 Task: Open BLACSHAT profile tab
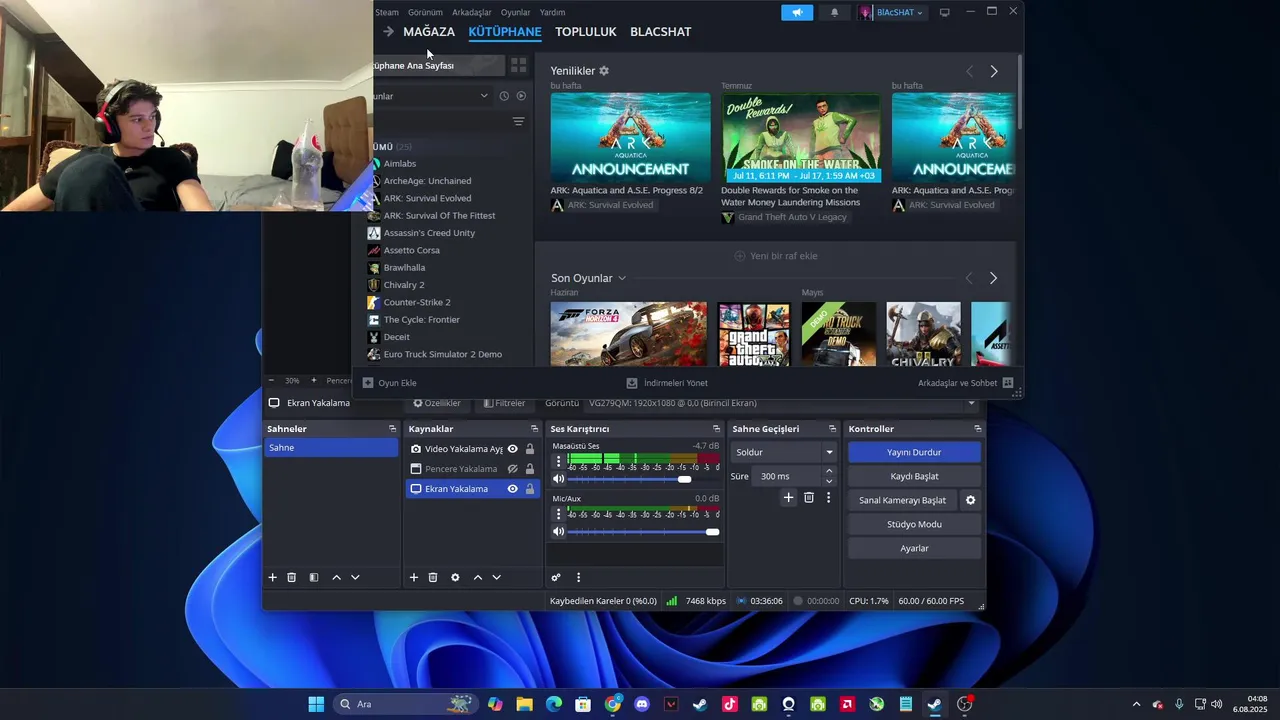pos(661,32)
